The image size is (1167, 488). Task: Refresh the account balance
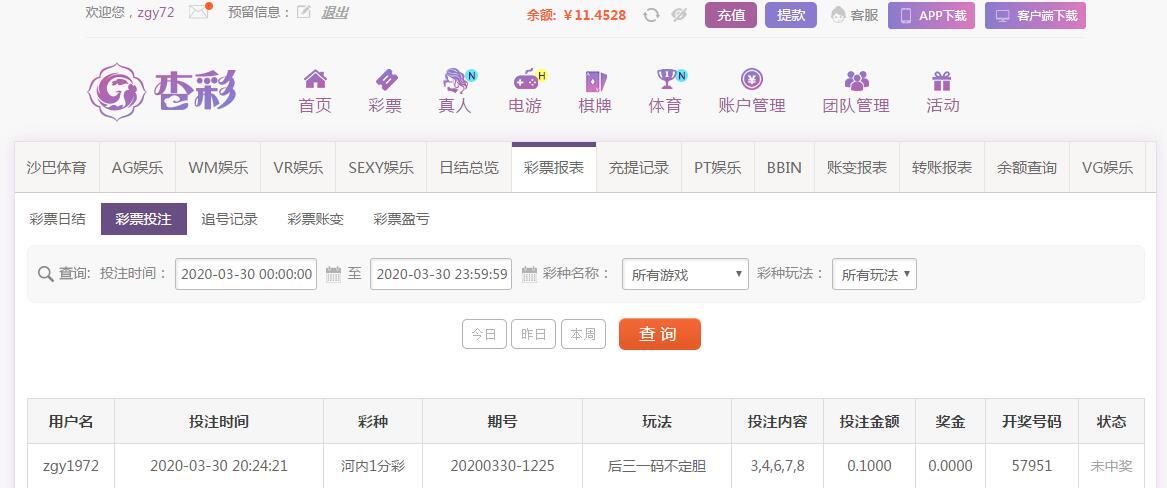pyautogui.click(x=651, y=15)
